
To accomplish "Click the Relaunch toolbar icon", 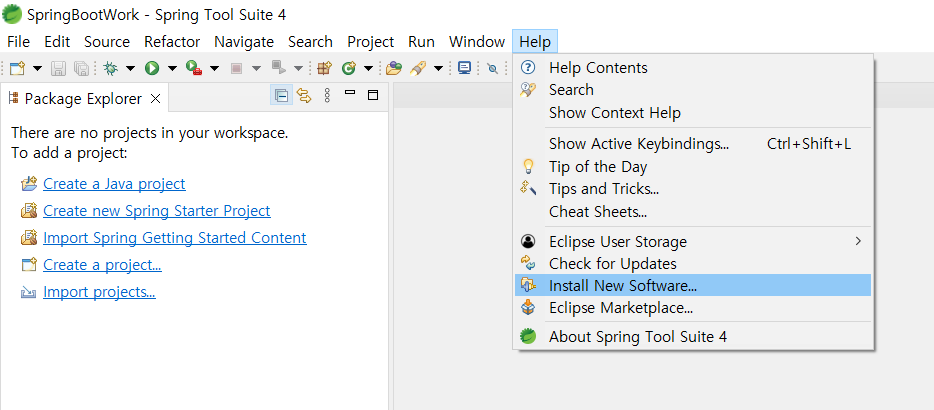I will click(x=278, y=68).
